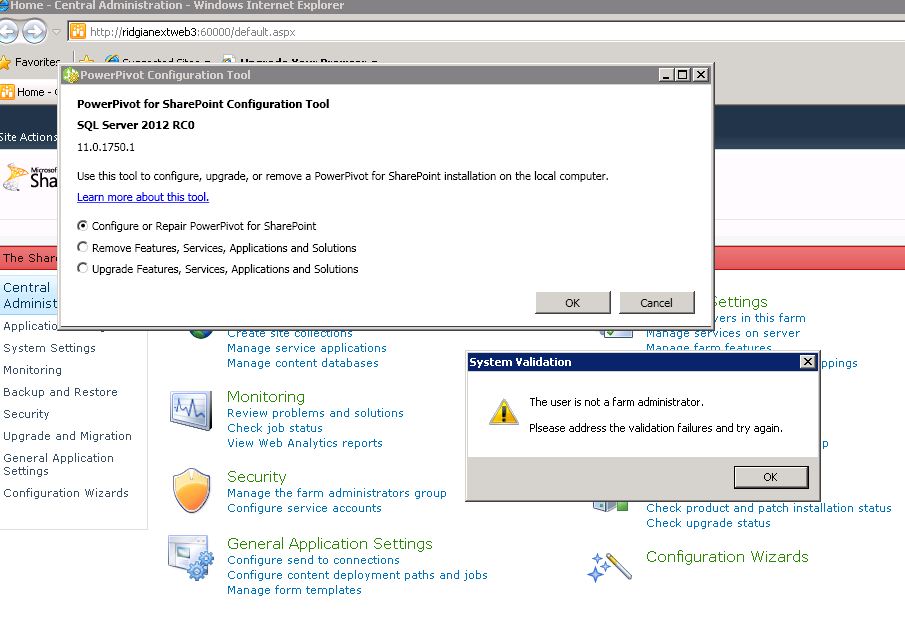Click the browser Forward arrow button
905x622 pixels.
click(34, 31)
